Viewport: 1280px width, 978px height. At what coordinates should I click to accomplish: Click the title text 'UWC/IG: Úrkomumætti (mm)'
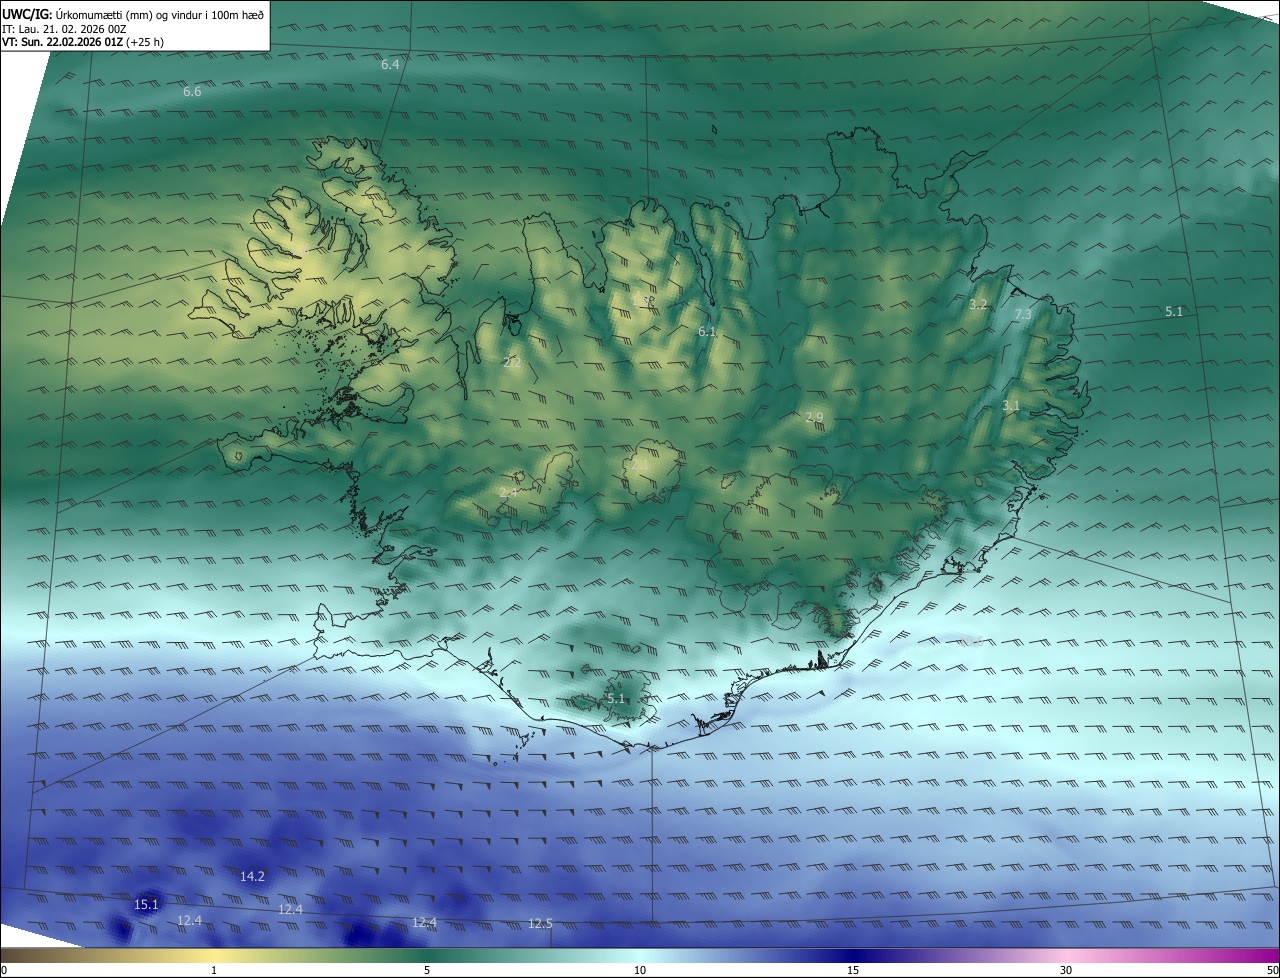[78, 15]
